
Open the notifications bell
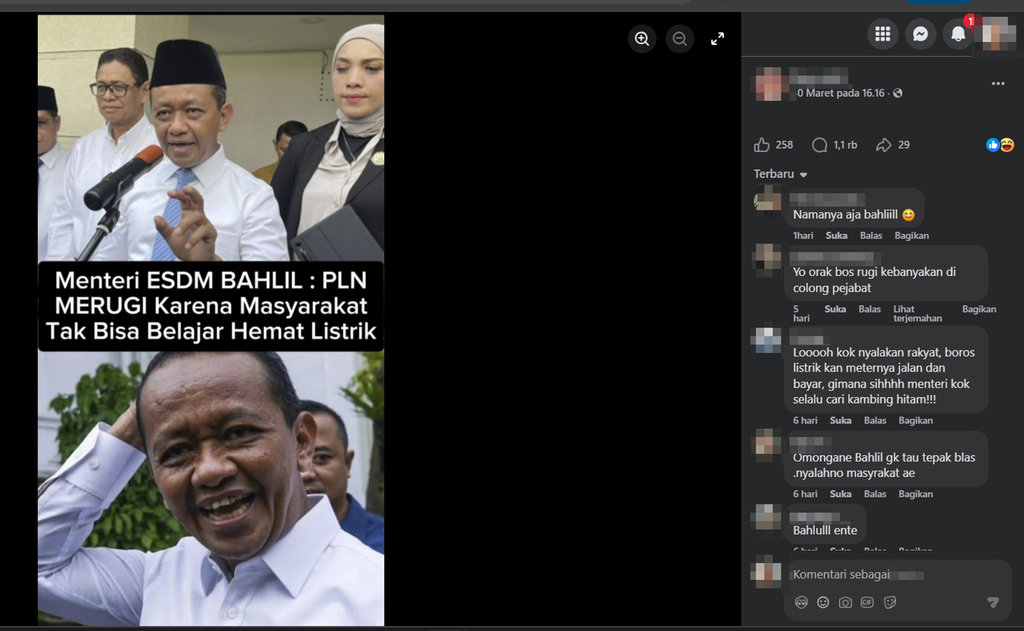tap(958, 34)
